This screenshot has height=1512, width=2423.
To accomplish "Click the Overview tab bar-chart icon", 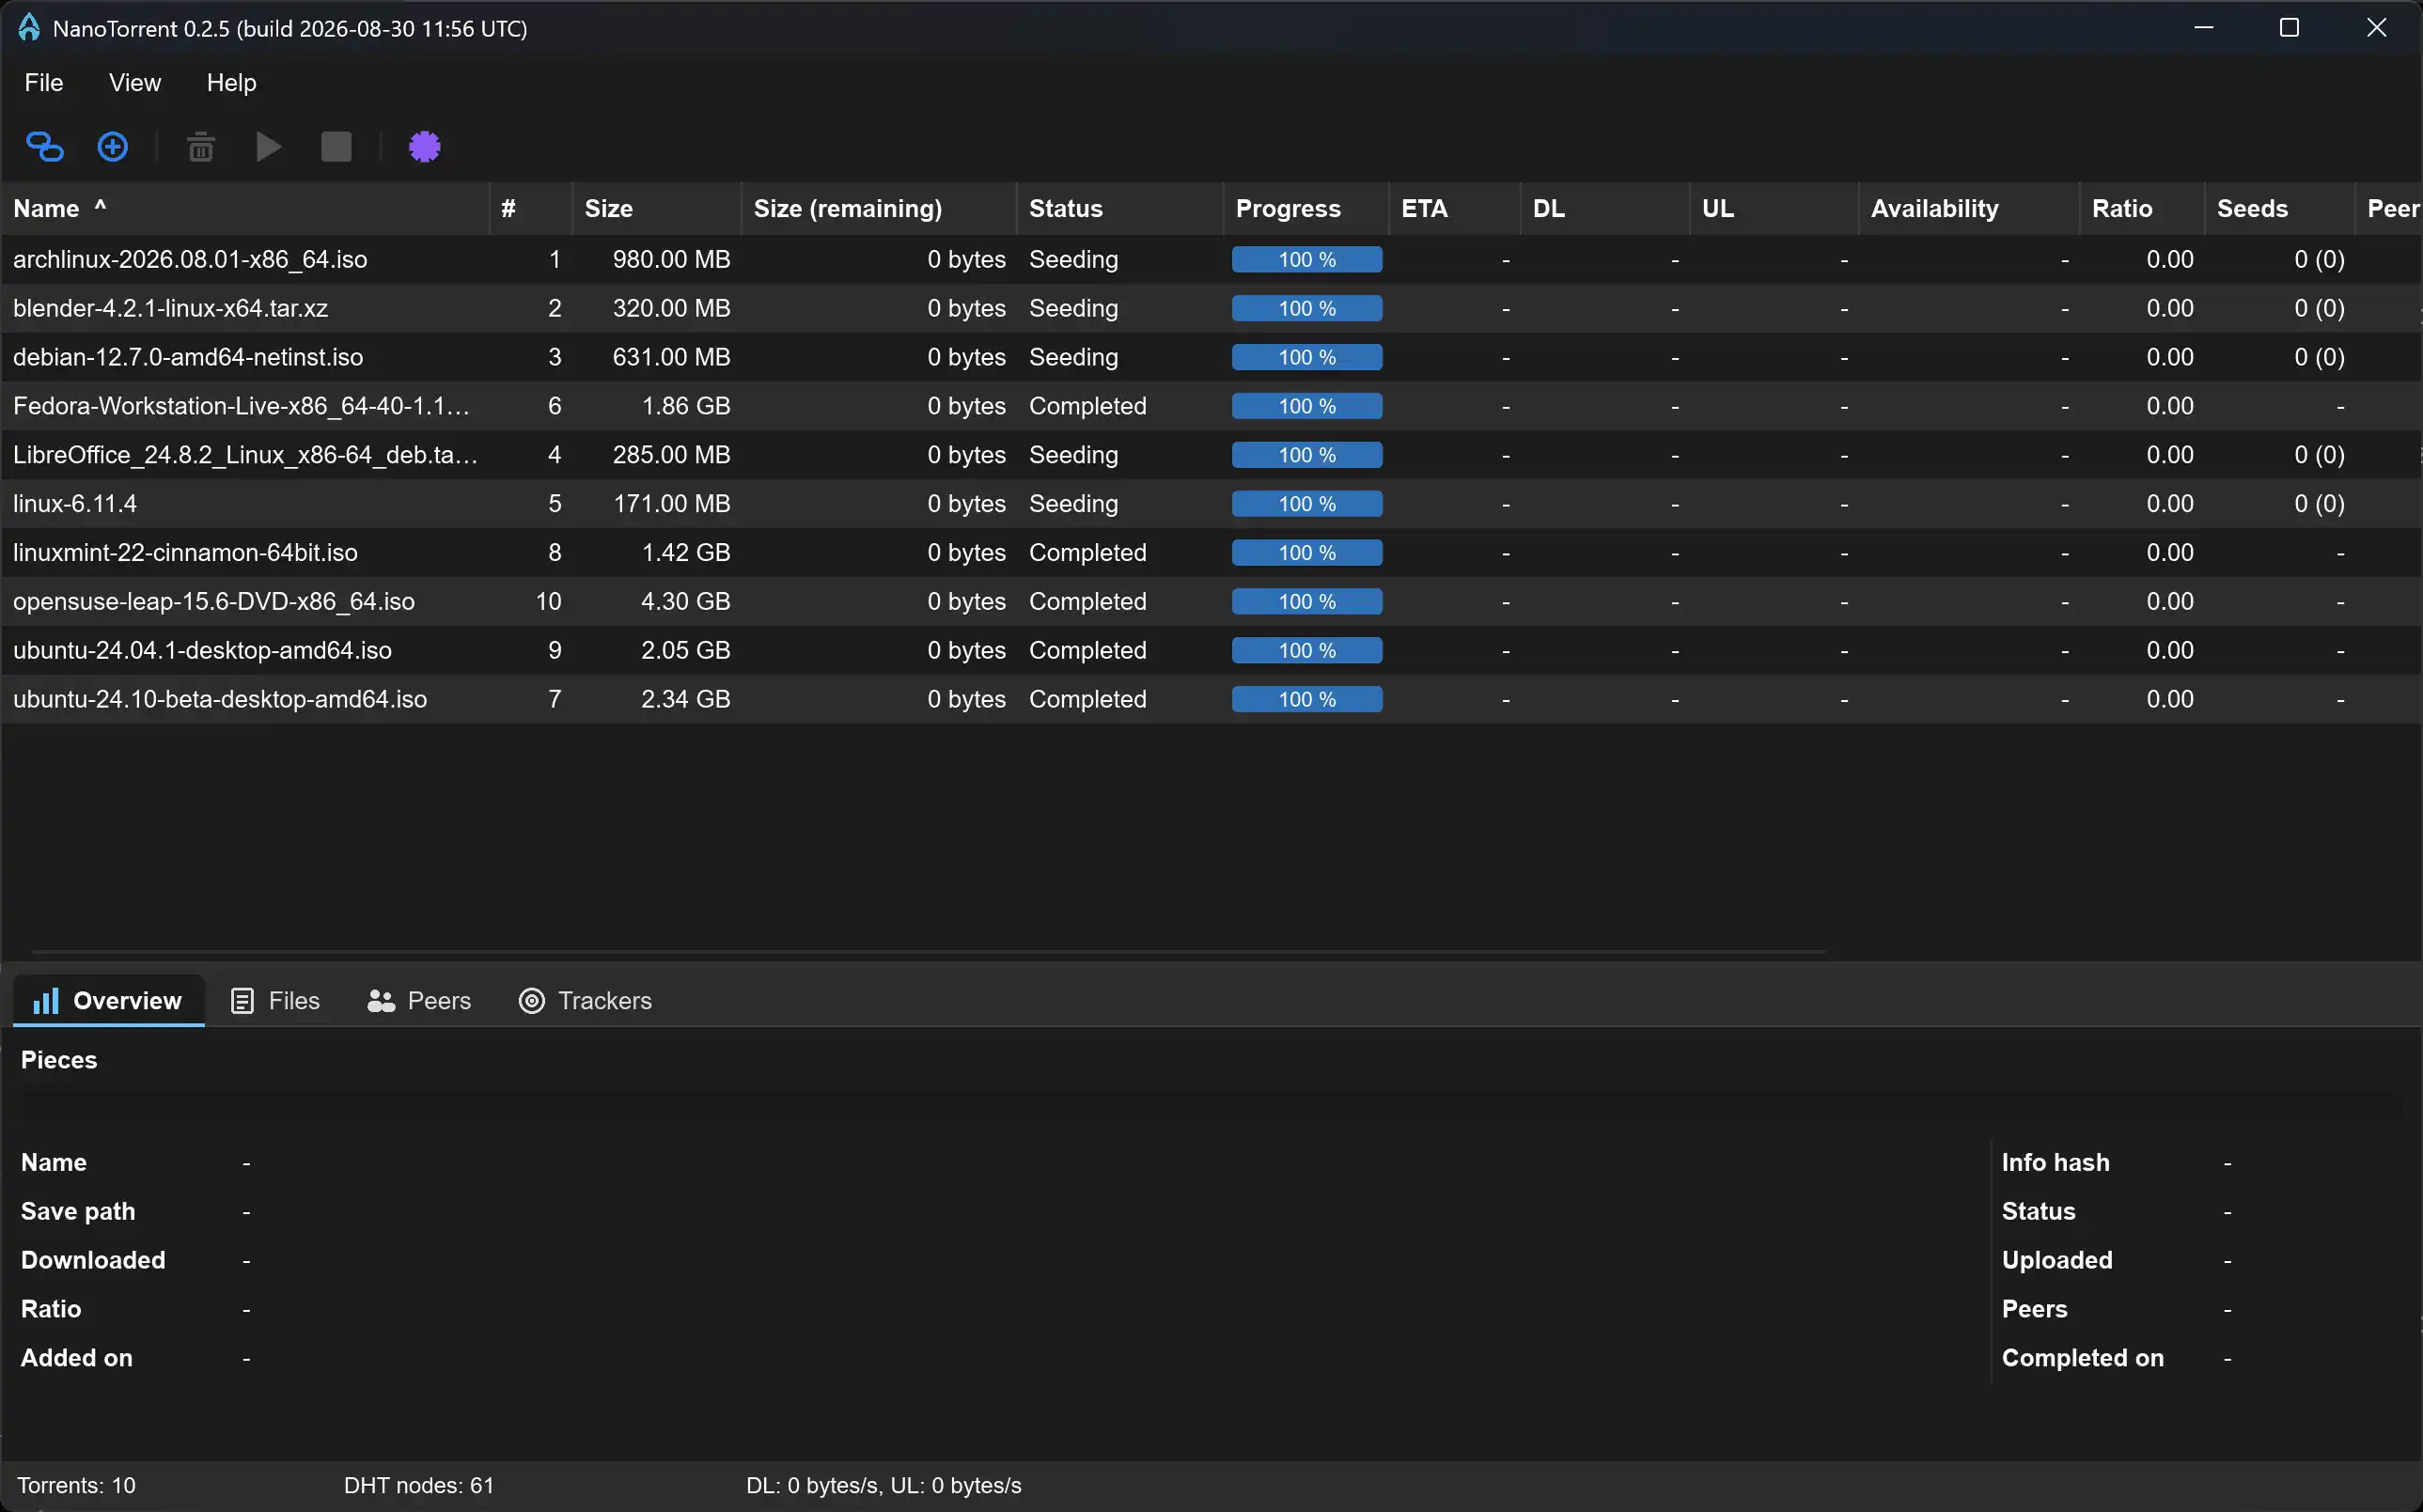I will point(46,1001).
